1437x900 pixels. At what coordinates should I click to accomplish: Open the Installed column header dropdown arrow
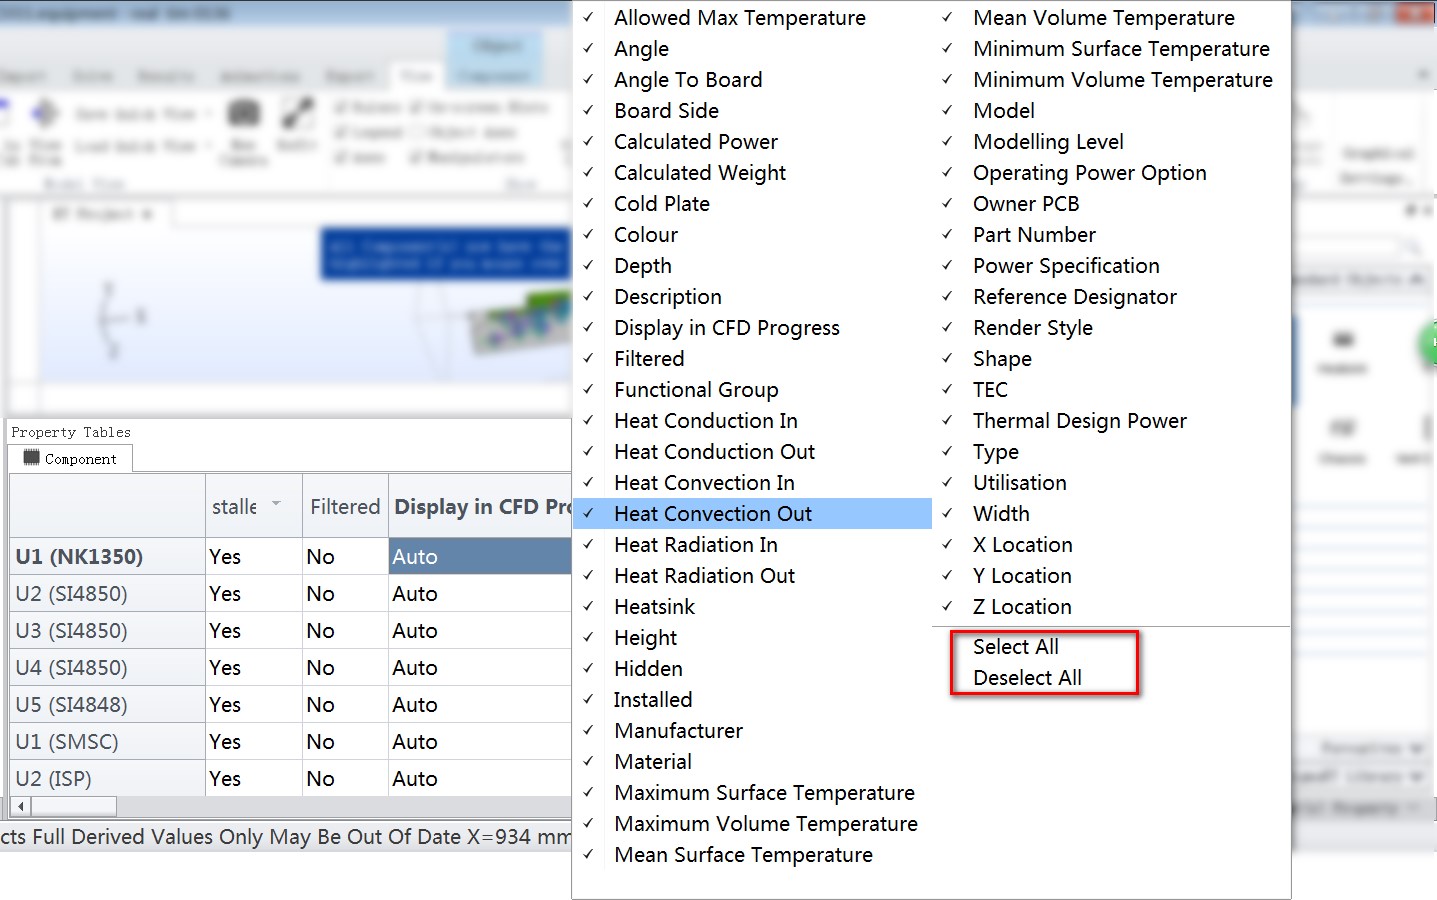(276, 505)
